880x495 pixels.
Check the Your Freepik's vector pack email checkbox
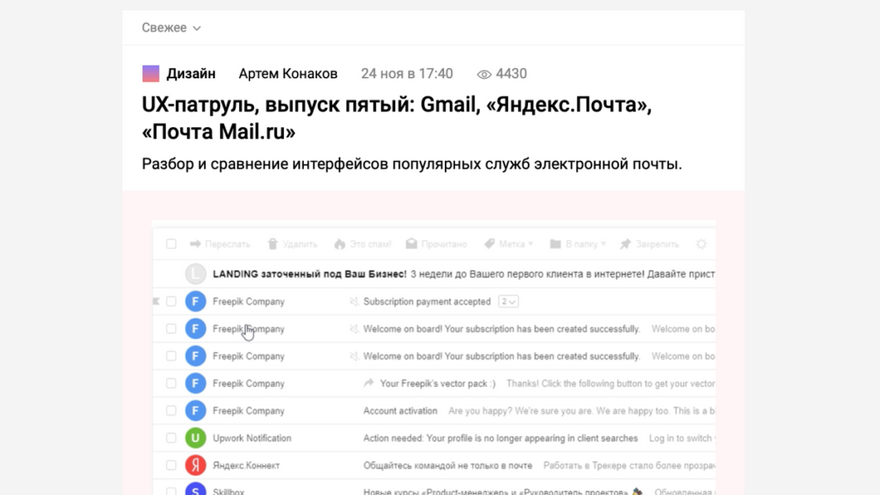[171, 383]
